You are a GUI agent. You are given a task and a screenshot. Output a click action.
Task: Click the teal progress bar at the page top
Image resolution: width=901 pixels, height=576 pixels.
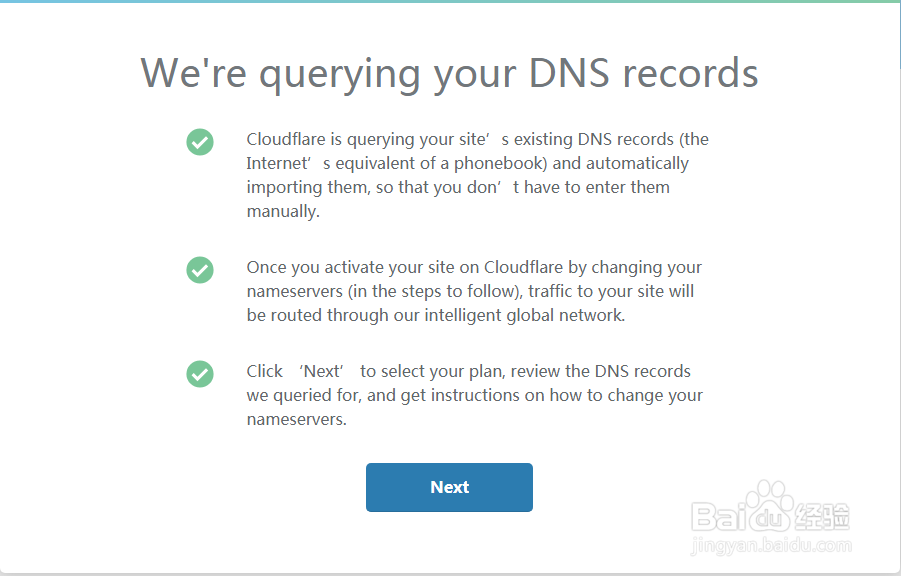click(x=450, y=2)
